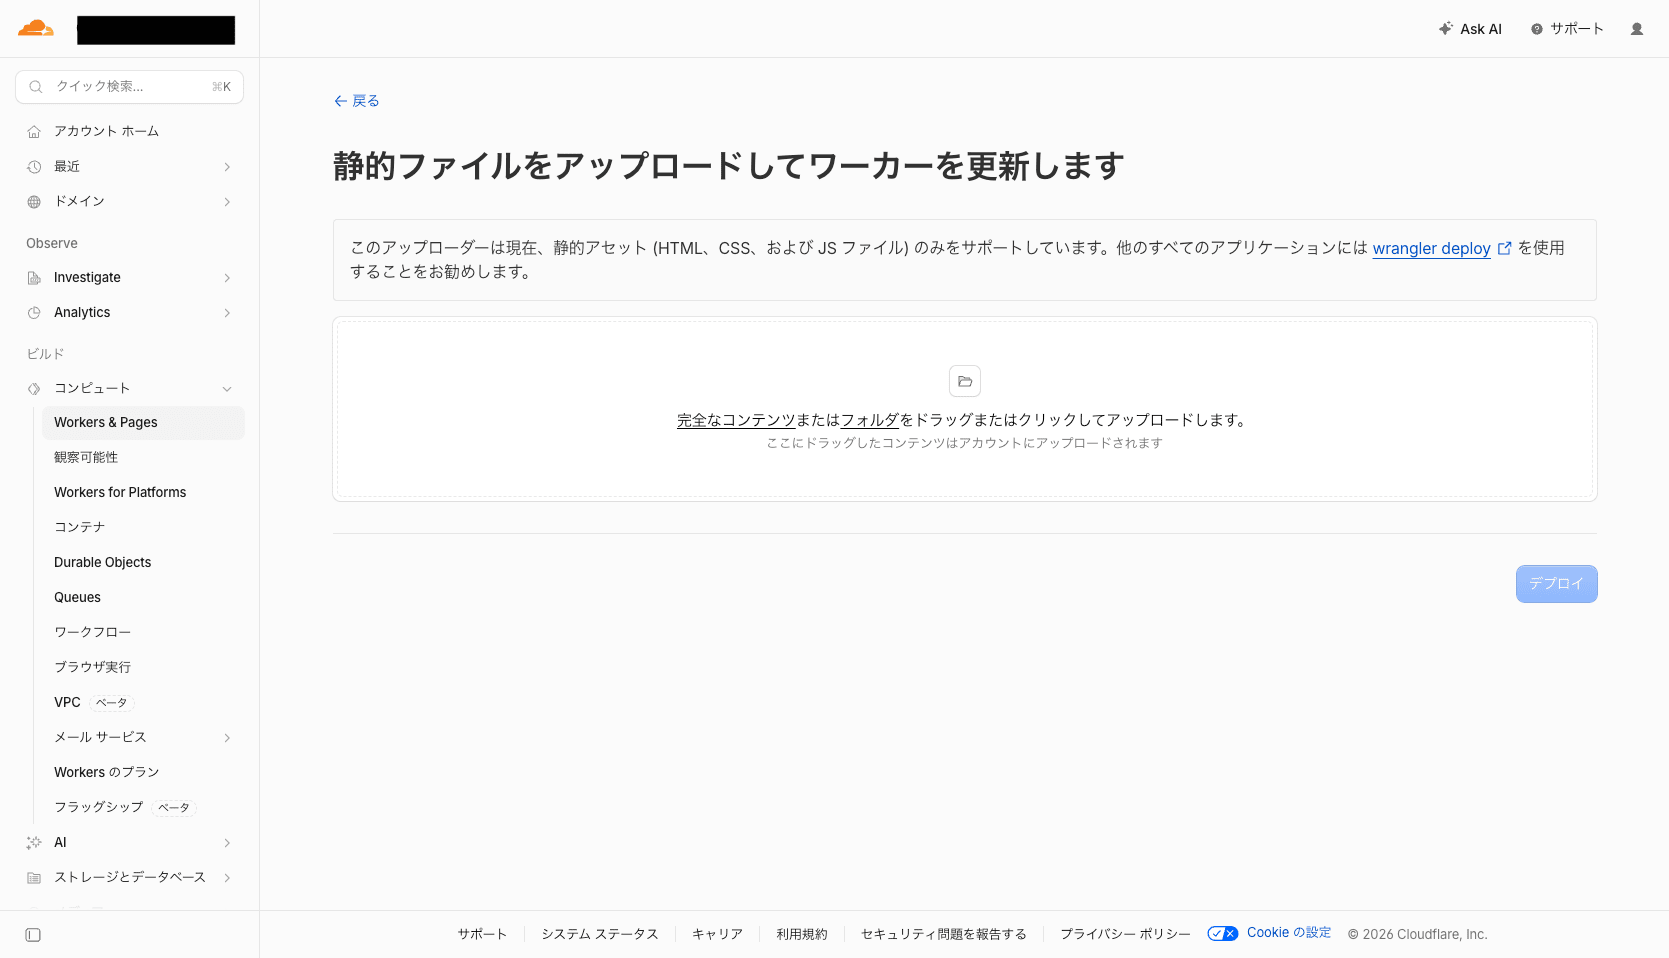Screen dimensions: 1669x958
Task: Expand the Analytics chevron
Action: coord(227,313)
